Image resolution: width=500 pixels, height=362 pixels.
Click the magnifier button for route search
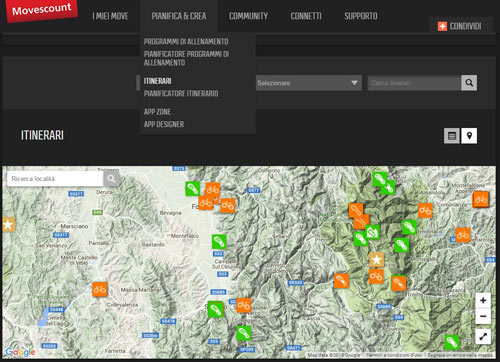pos(469,83)
